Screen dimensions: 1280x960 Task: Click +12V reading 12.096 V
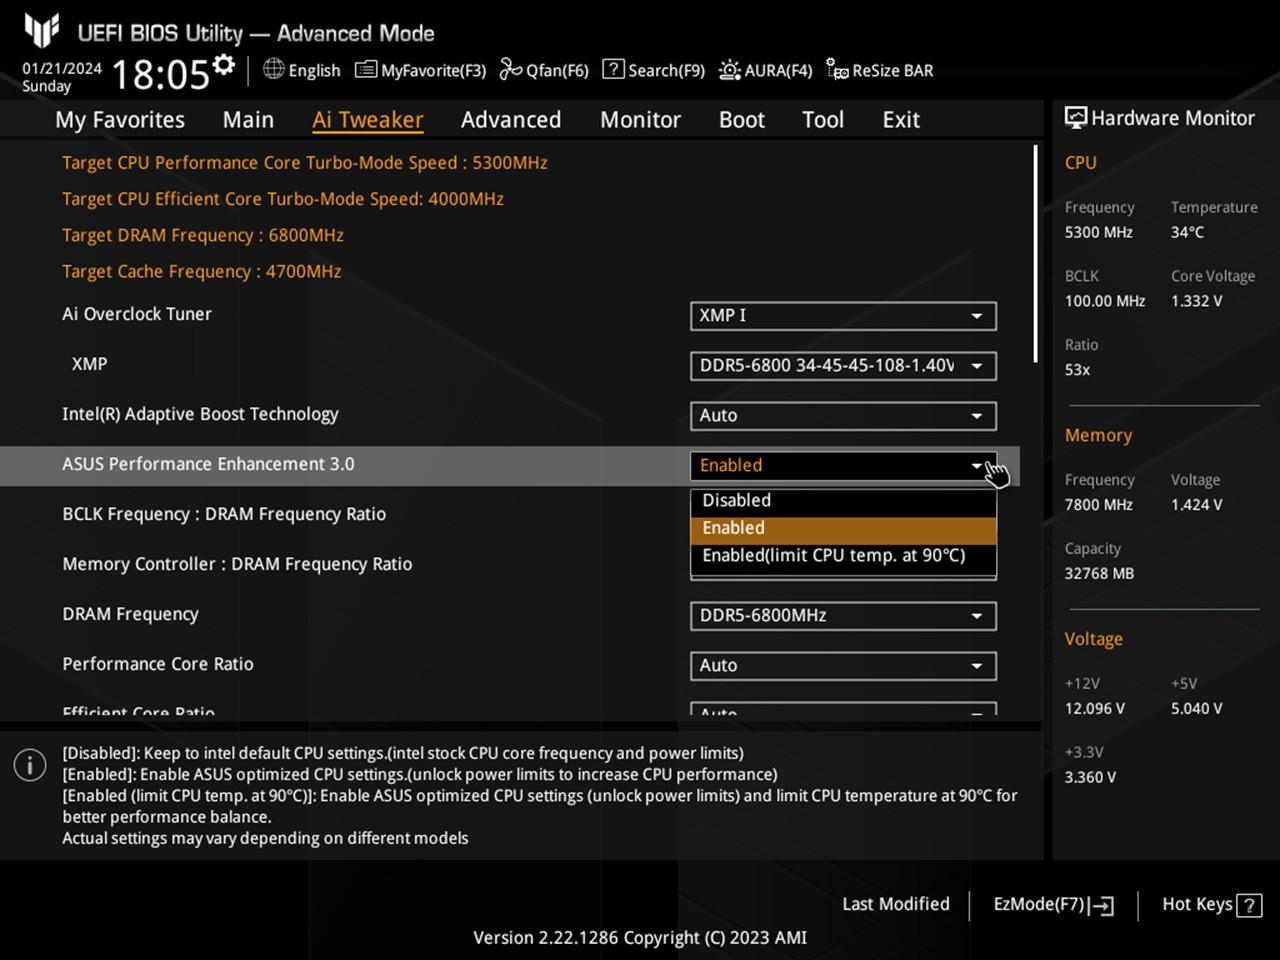pyautogui.click(x=1095, y=709)
